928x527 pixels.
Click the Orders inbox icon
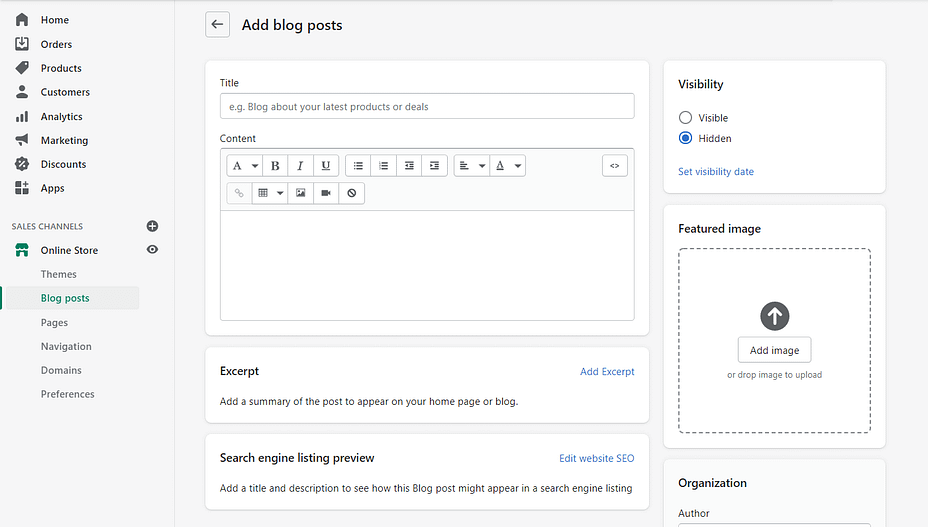coord(22,44)
